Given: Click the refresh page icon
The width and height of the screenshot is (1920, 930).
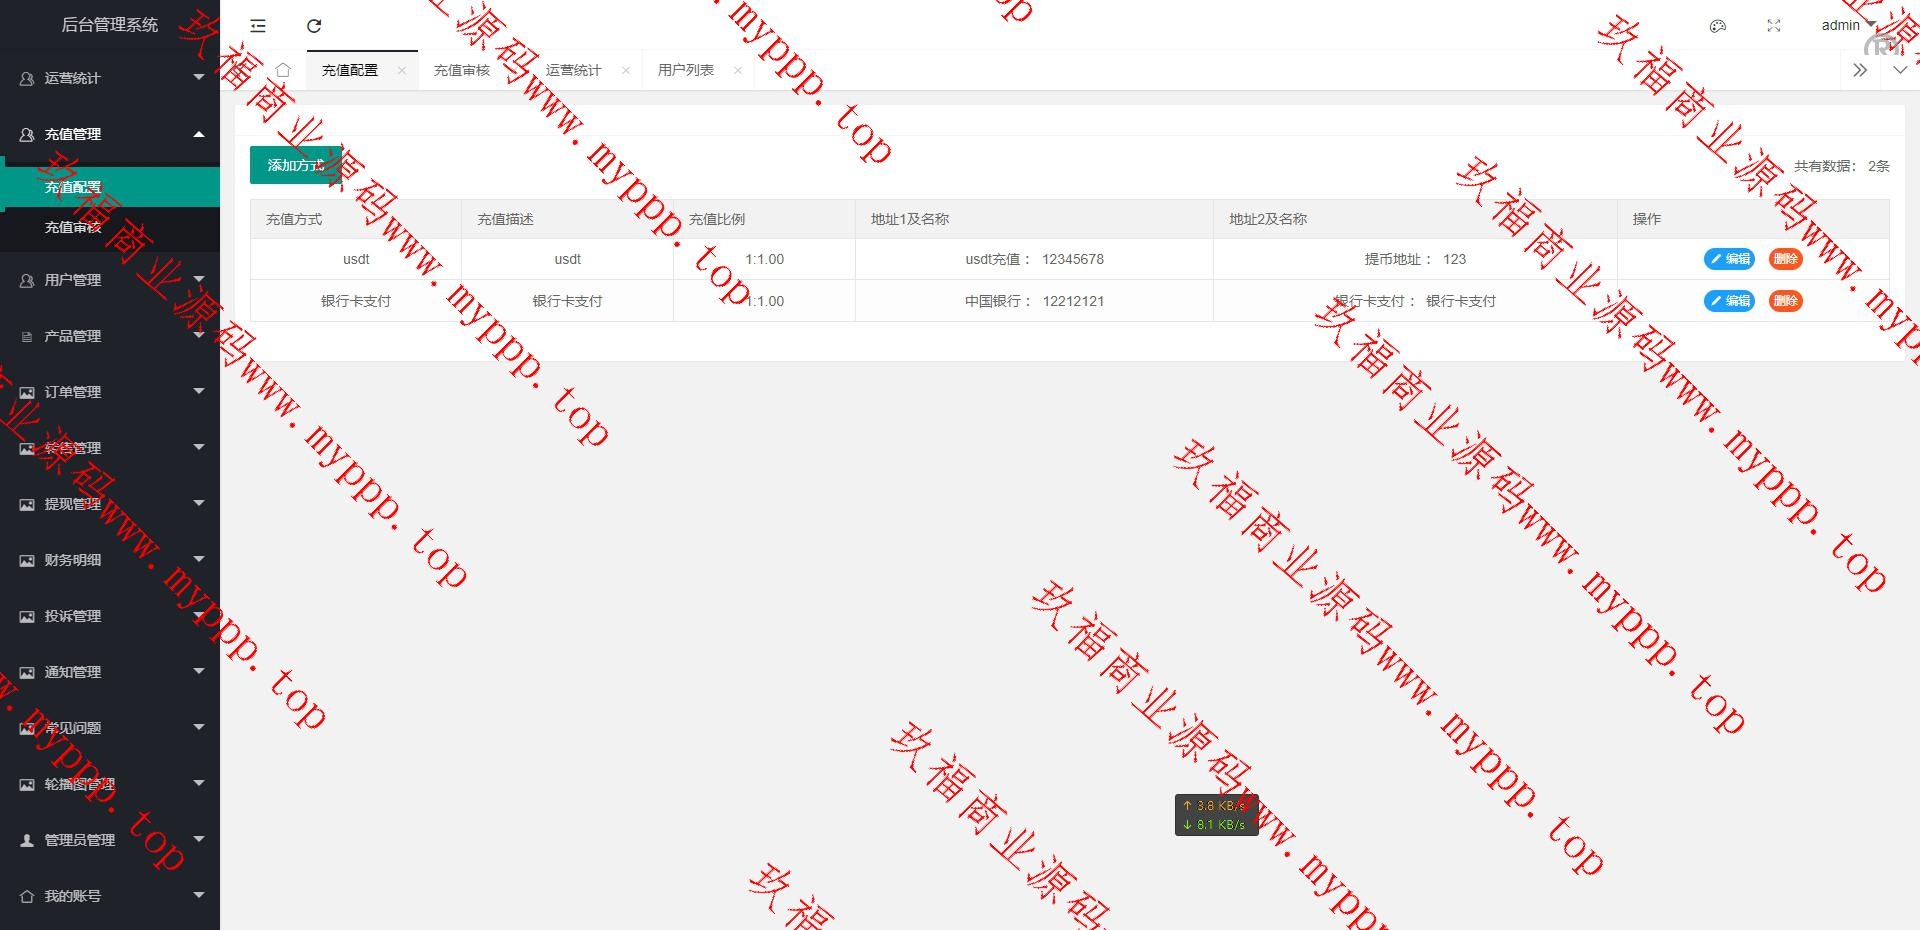Looking at the screenshot, I should pyautogui.click(x=314, y=26).
